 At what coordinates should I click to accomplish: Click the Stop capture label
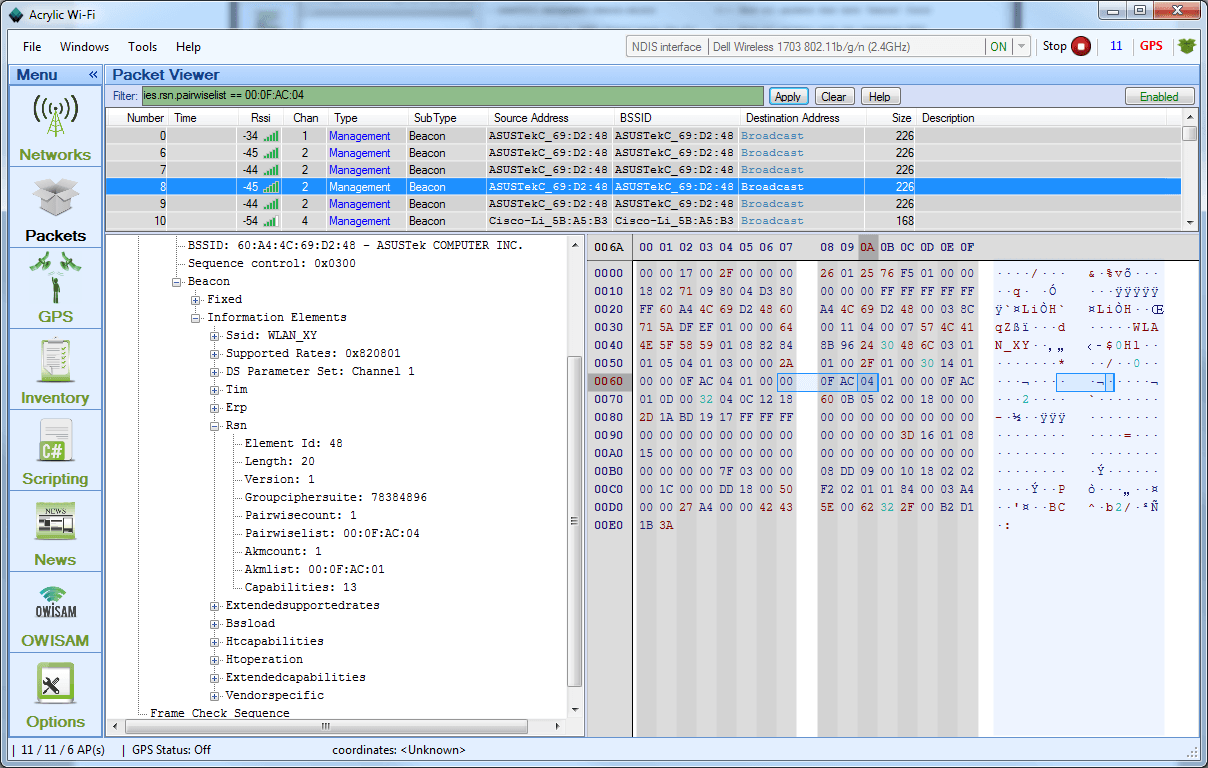point(1055,46)
